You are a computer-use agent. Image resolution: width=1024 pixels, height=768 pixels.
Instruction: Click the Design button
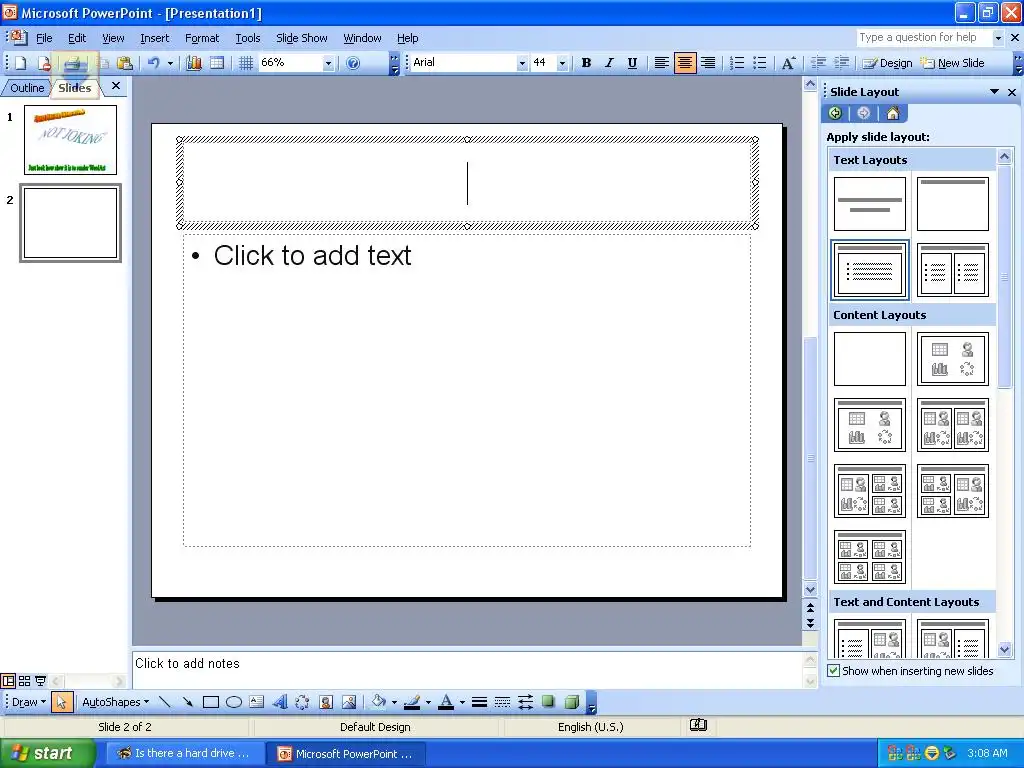[x=887, y=63]
